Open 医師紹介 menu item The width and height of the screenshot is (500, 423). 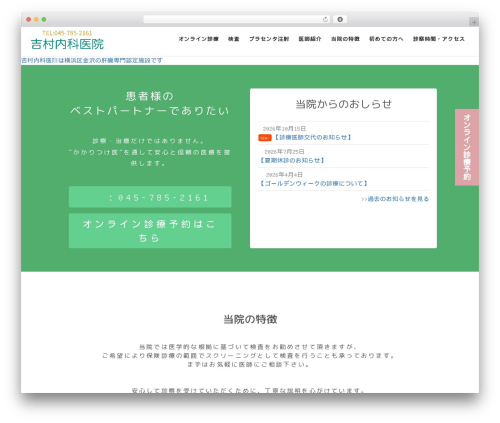click(310, 39)
